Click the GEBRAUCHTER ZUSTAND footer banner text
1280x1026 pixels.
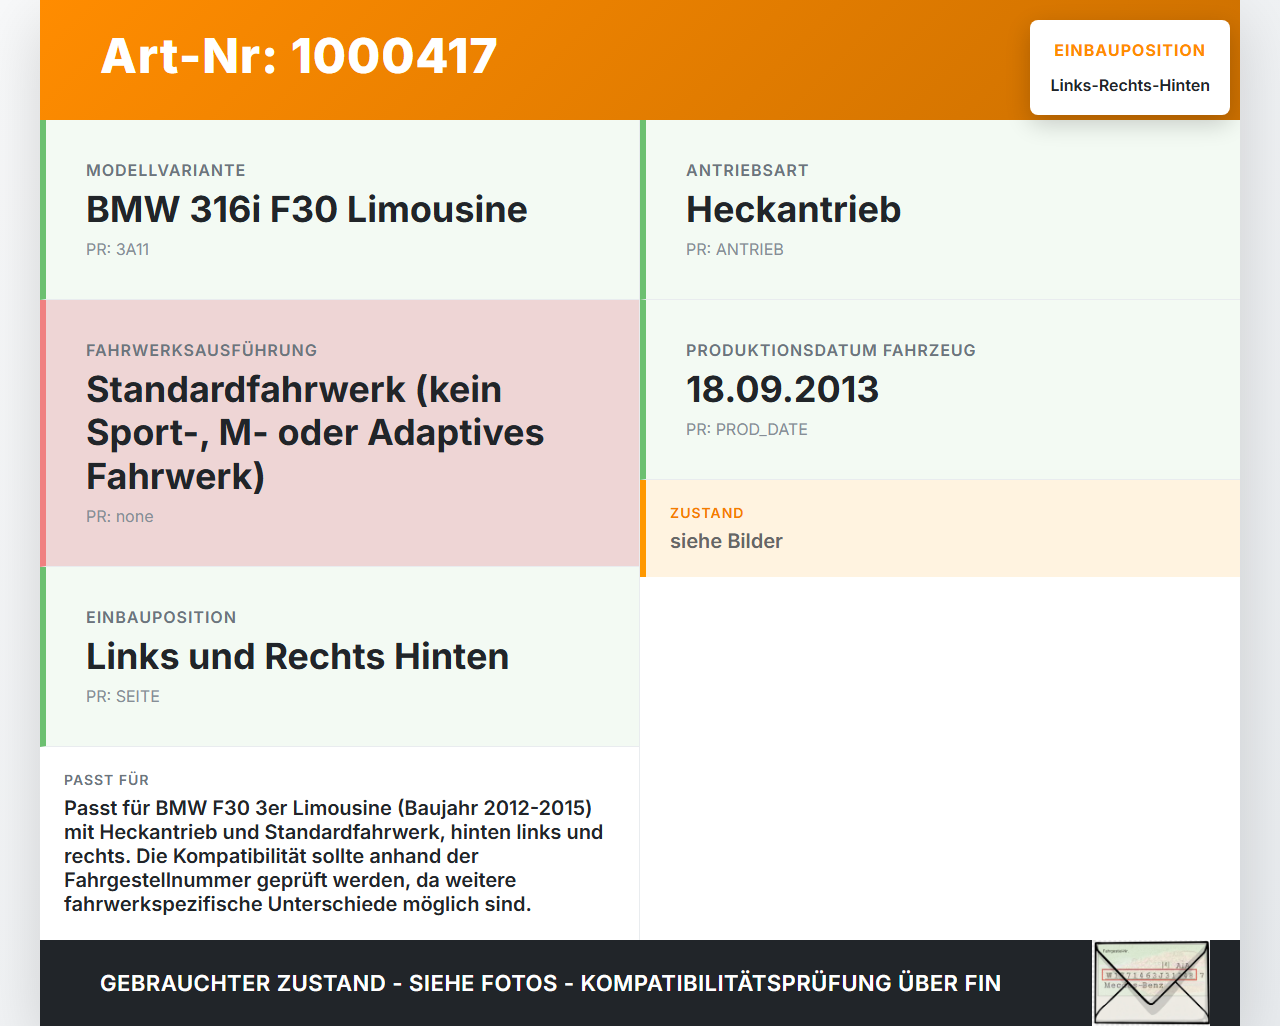tap(550, 983)
